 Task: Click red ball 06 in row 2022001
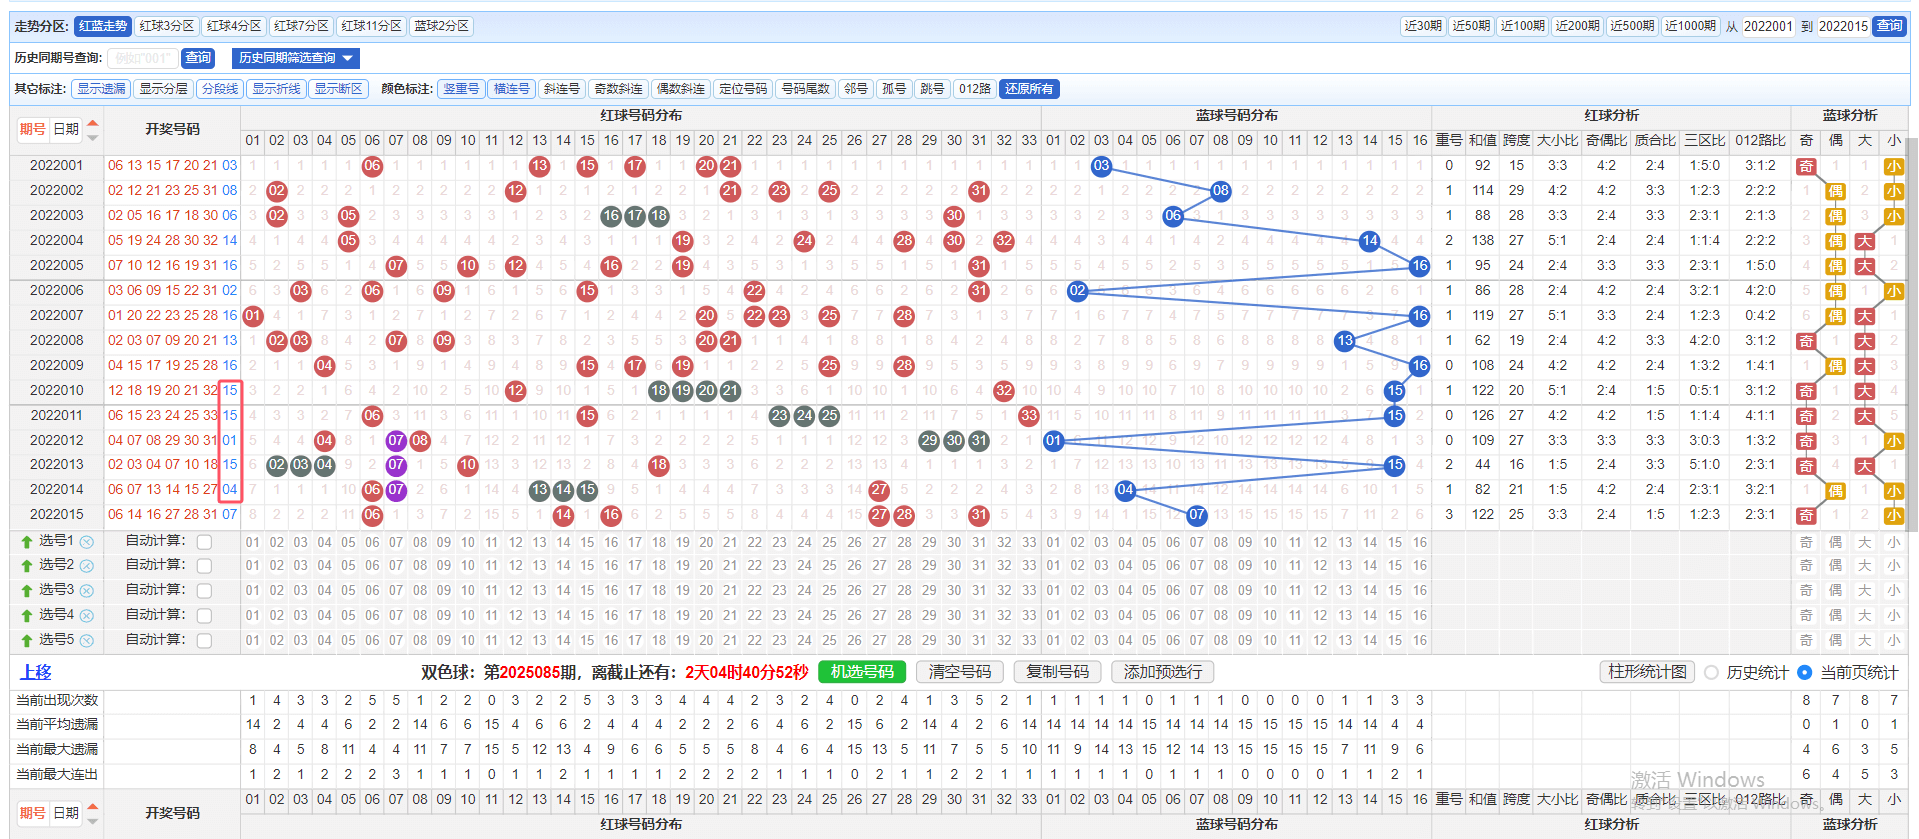coord(372,166)
